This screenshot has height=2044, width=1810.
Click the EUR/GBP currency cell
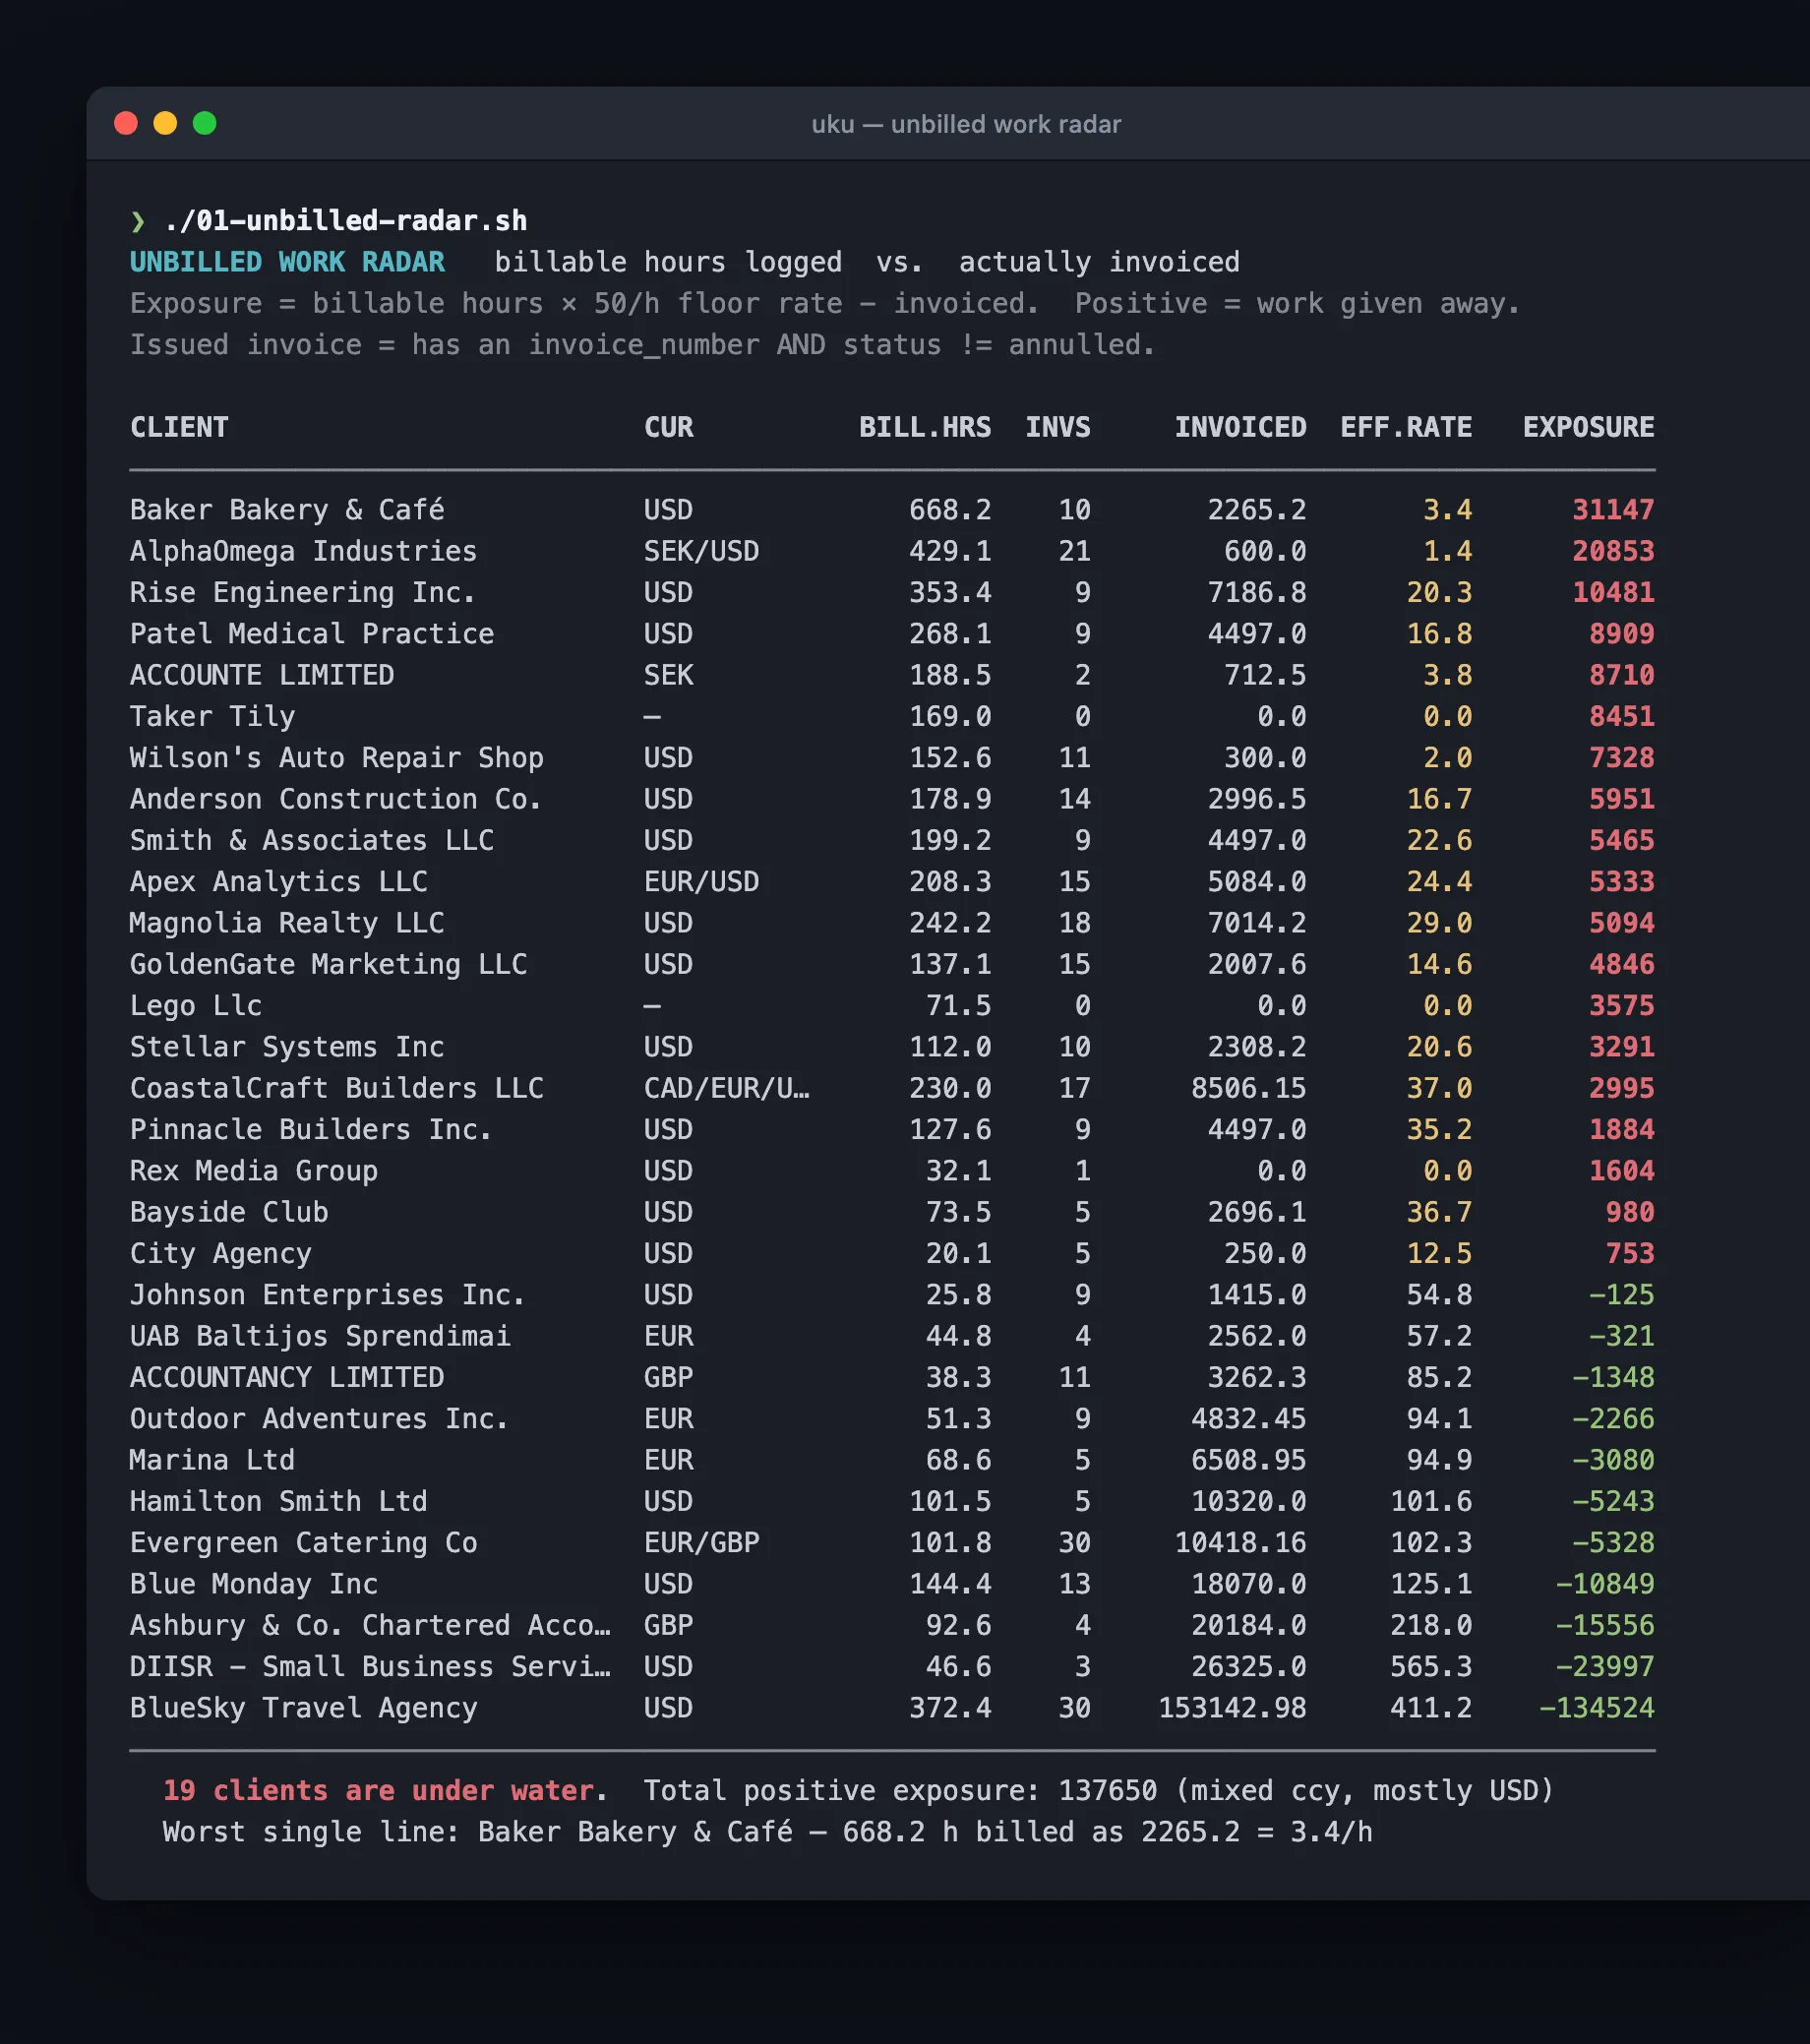click(x=702, y=1543)
